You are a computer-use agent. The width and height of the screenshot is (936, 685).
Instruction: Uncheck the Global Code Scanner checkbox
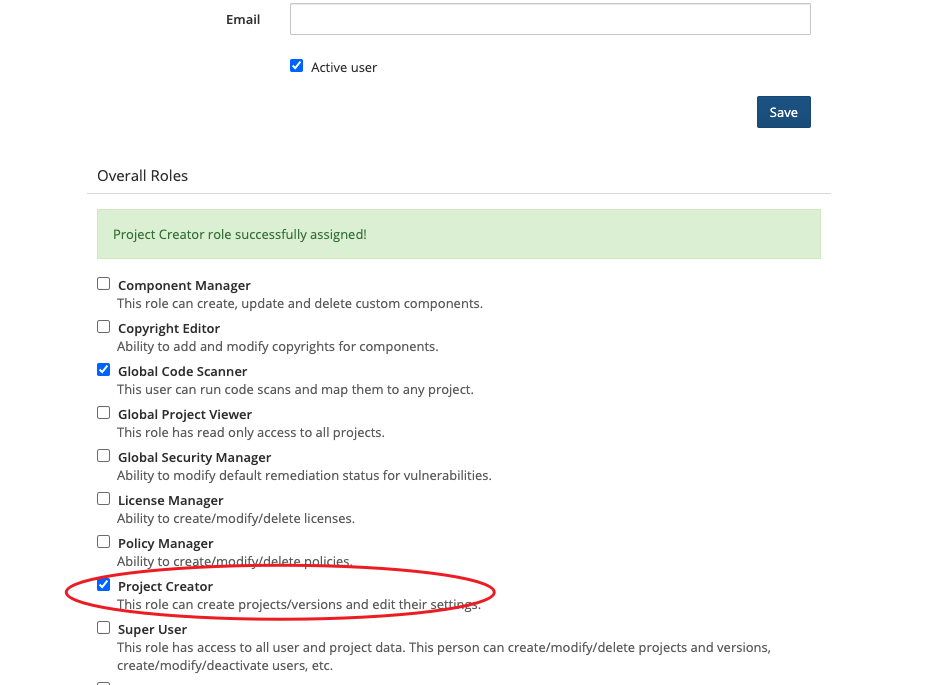[103, 370]
